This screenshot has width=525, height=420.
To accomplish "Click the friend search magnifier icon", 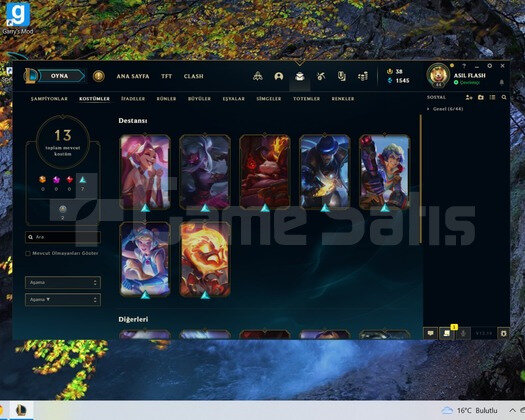I will [504, 97].
